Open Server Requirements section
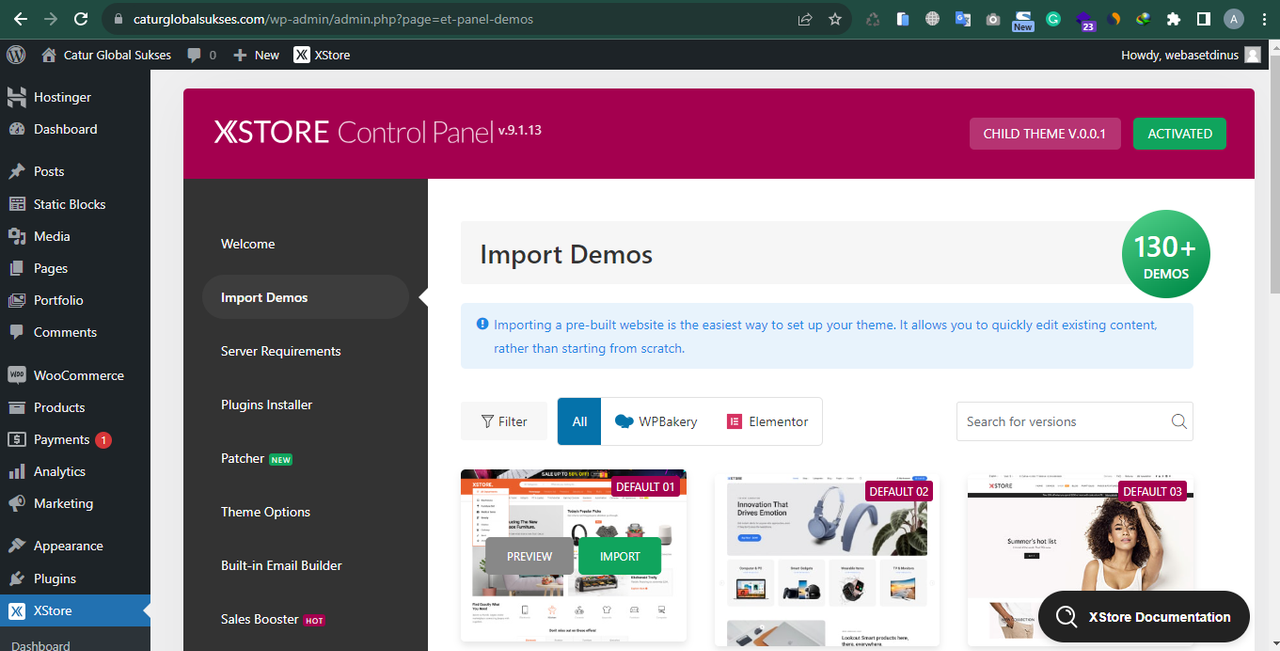The height and width of the screenshot is (651, 1280). [x=281, y=351]
